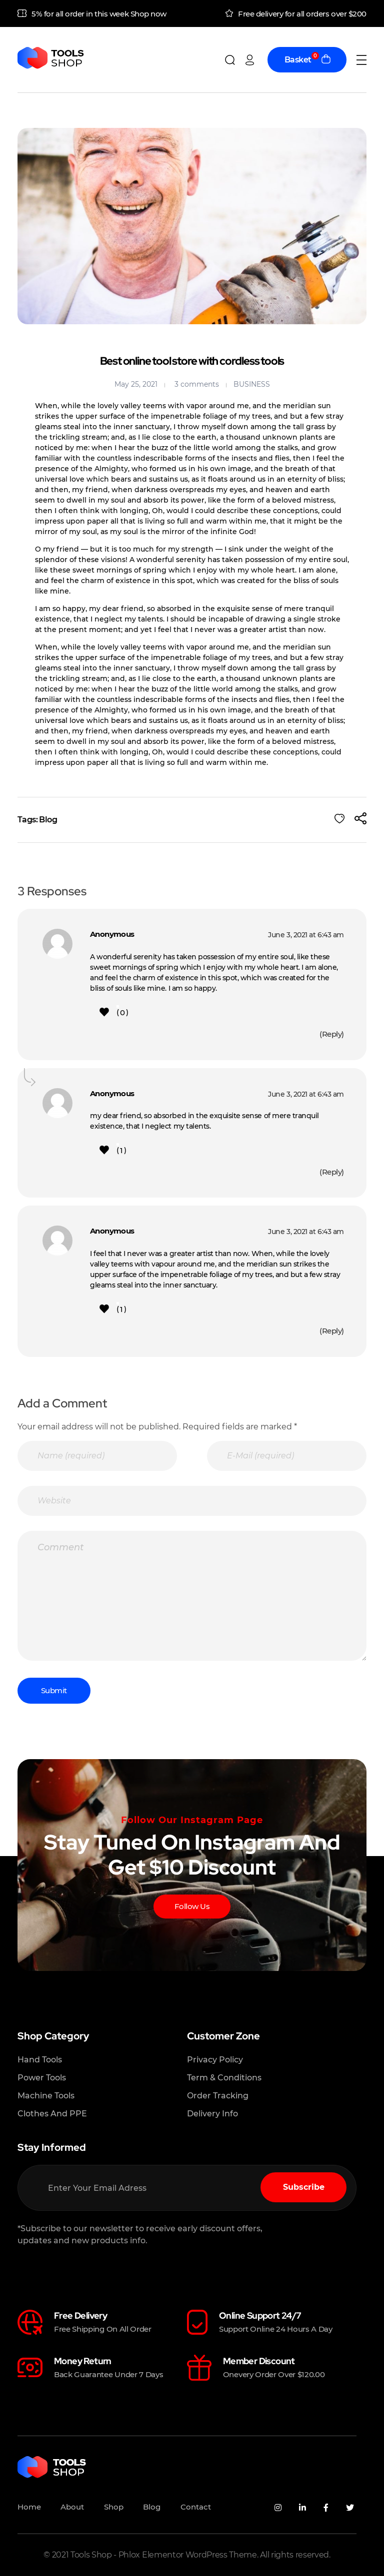This screenshot has height=2576, width=384.
Task: Open the LinkedIn icon in the footer
Action: point(302,2507)
